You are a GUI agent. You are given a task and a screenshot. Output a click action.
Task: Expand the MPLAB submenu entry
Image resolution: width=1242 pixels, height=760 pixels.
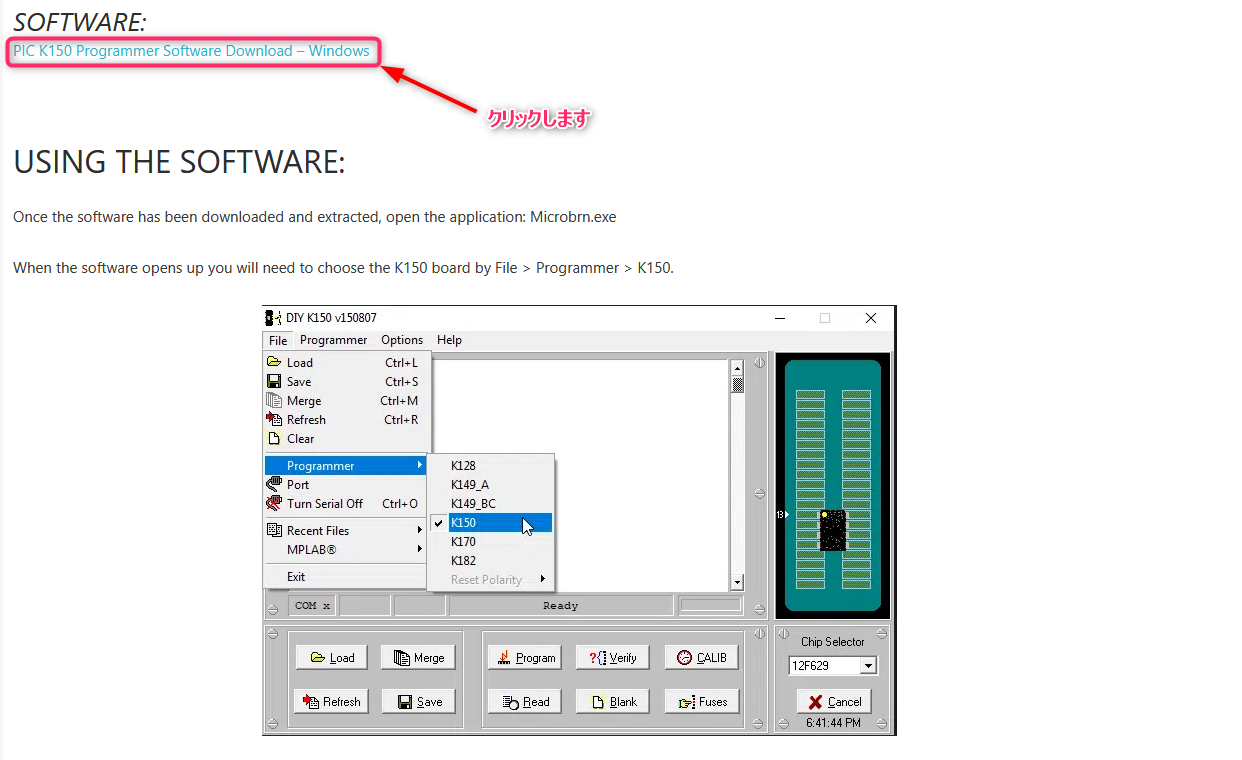point(346,549)
